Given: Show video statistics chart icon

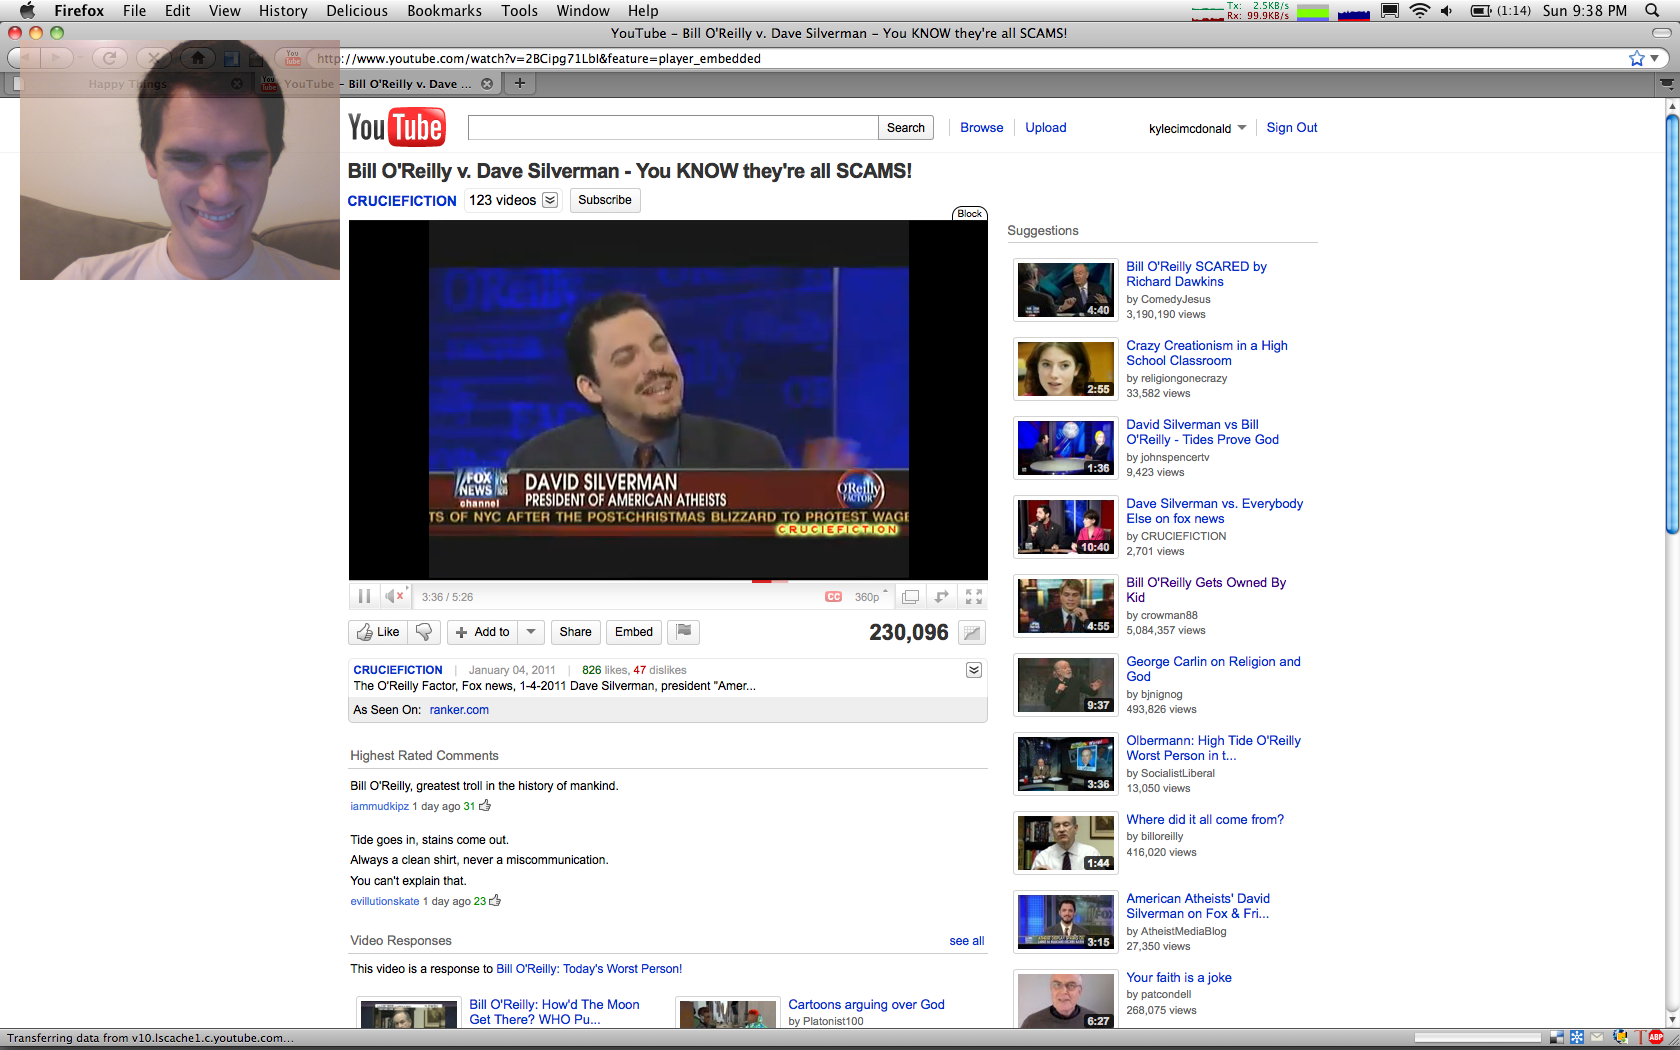Looking at the screenshot, I should click(x=971, y=633).
